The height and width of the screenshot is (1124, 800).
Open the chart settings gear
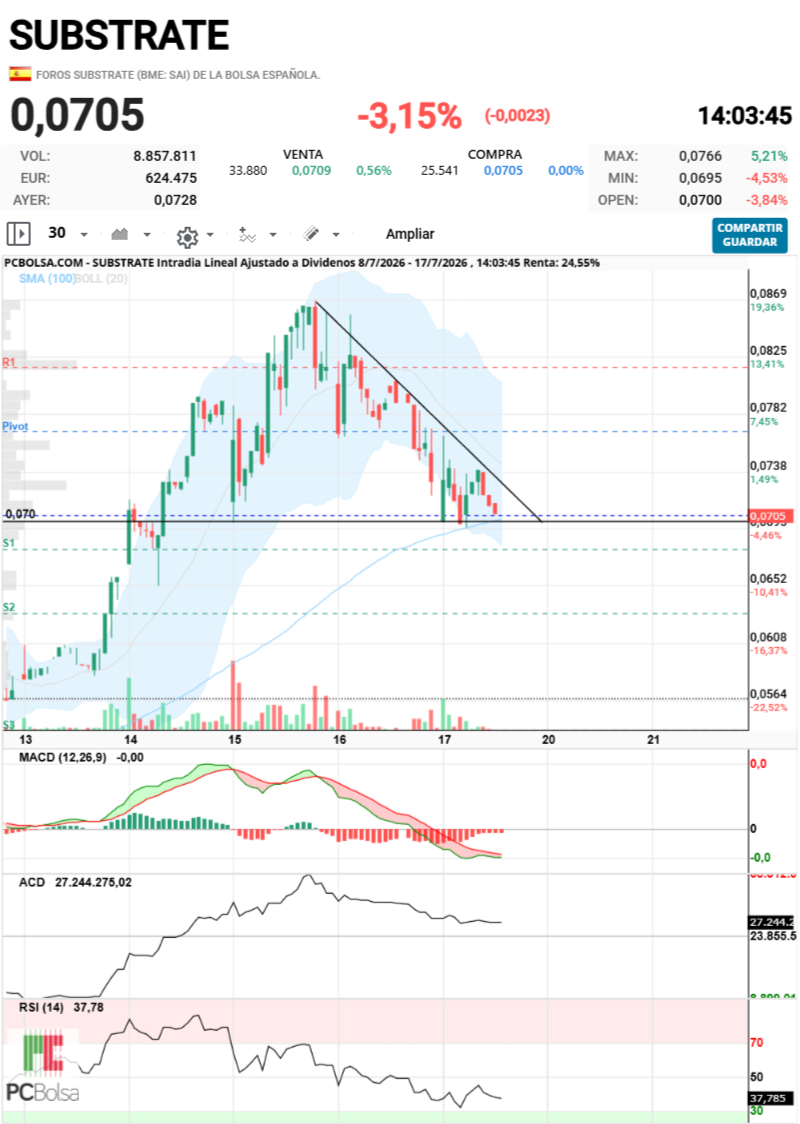187,236
